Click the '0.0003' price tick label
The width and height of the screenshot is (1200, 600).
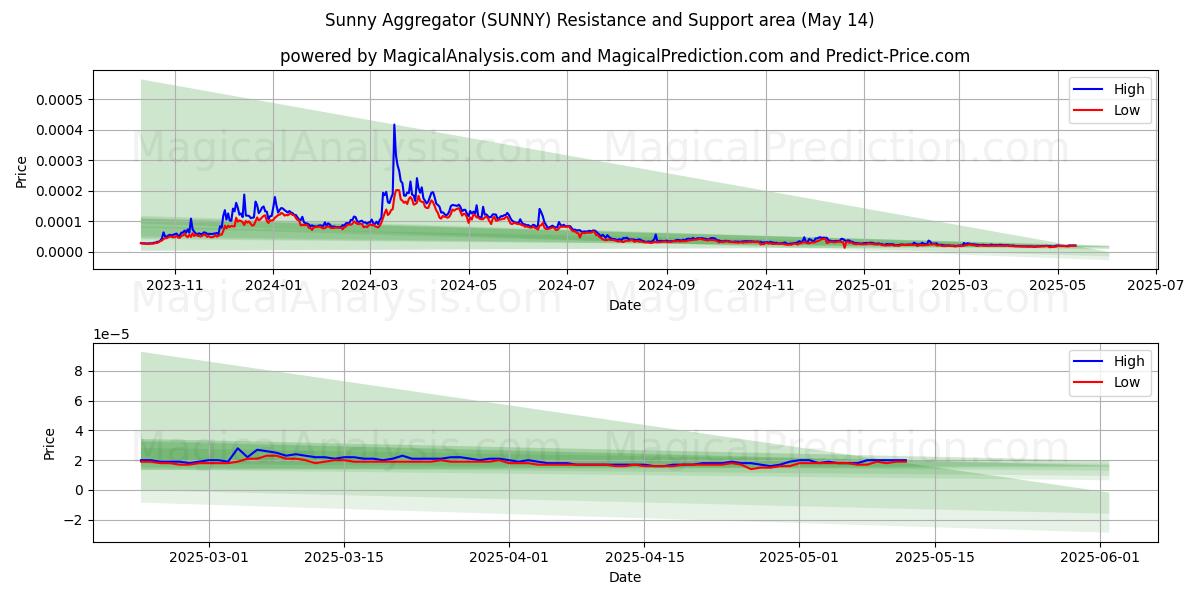click(x=60, y=161)
